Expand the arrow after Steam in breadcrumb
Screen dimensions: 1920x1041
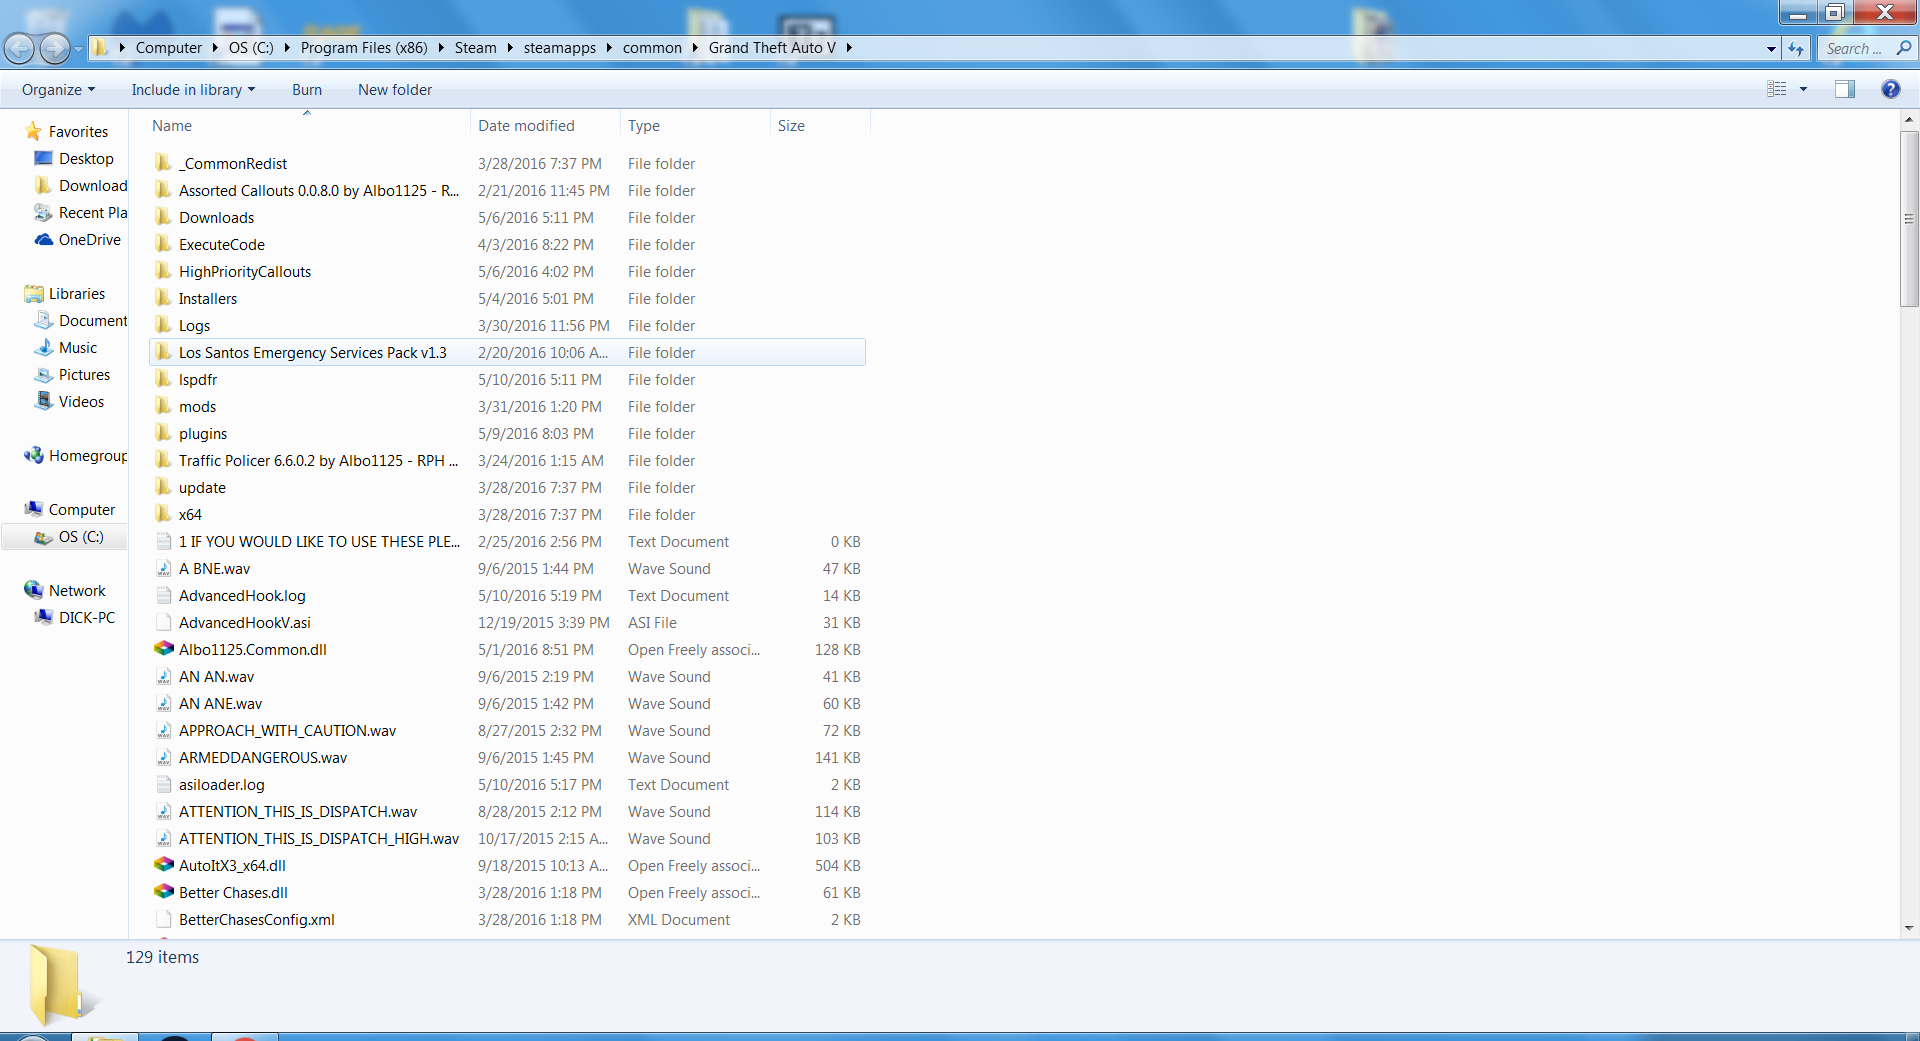click(510, 47)
